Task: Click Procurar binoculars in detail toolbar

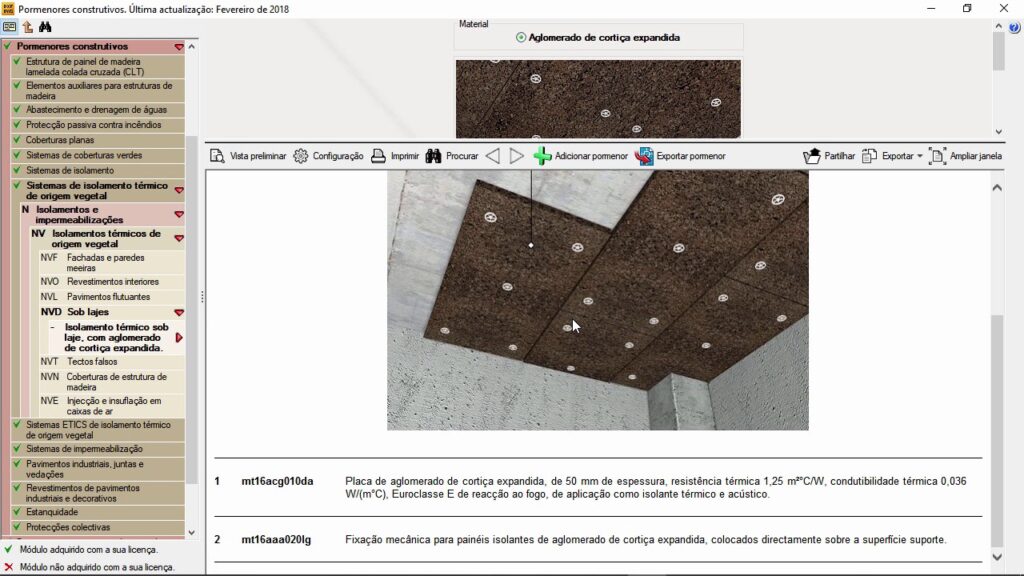Action: click(x=434, y=156)
